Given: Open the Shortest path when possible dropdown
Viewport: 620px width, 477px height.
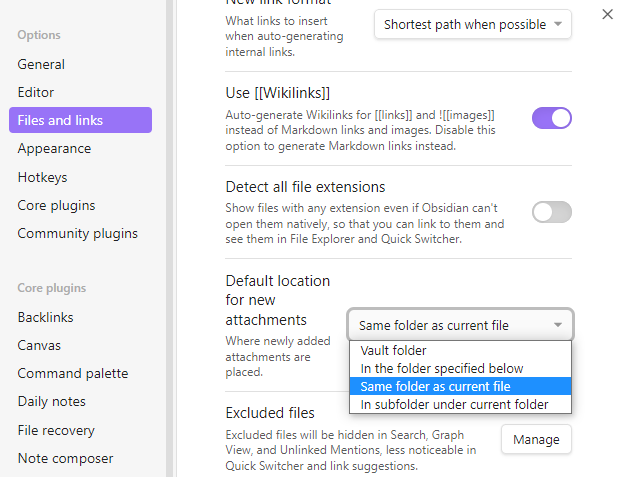Looking at the screenshot, I should tap(473, 24).
